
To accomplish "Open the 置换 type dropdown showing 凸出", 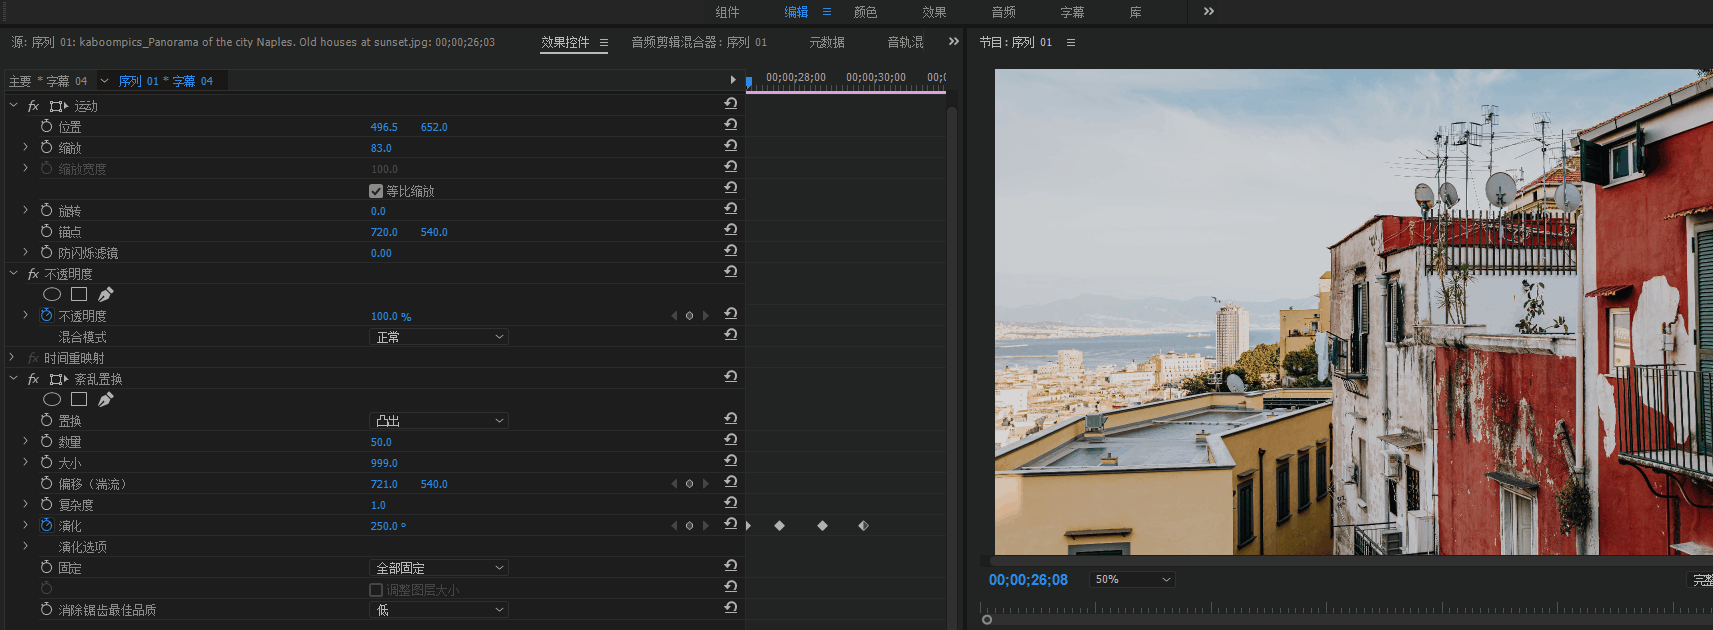I will [x=439, y=421].
